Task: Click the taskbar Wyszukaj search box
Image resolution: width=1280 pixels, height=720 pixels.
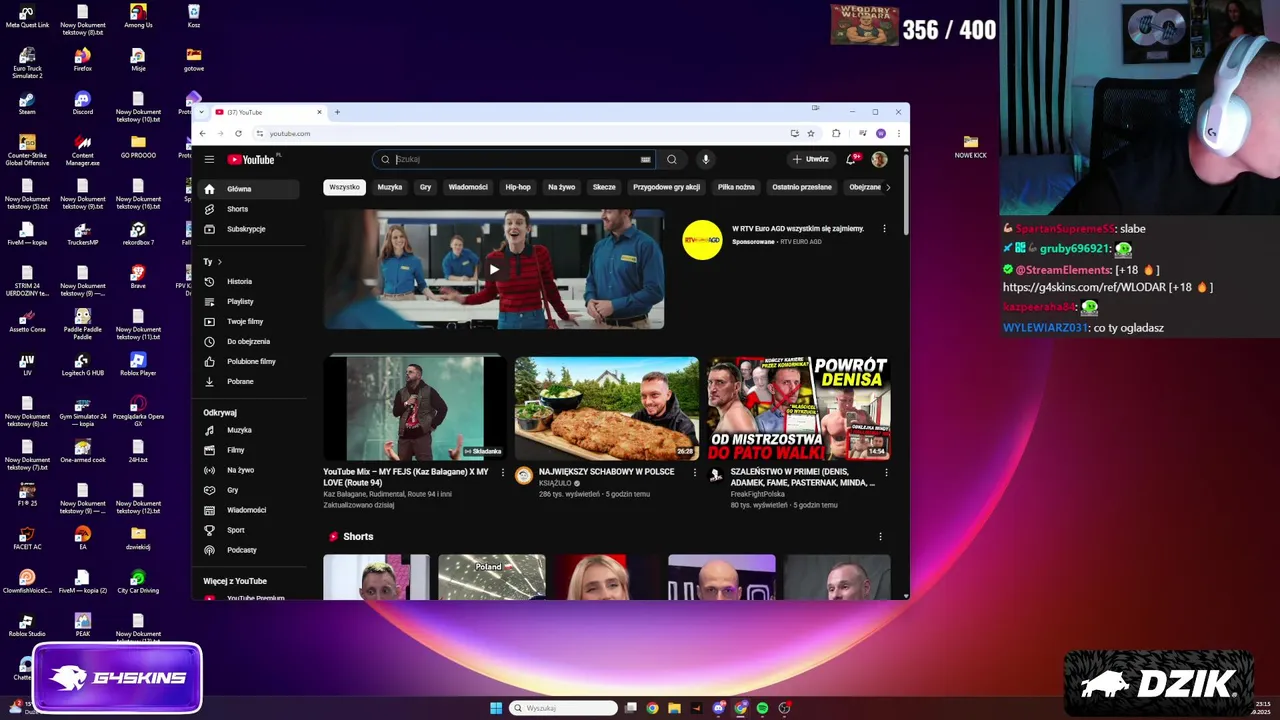Action: [x=563, y=708]
